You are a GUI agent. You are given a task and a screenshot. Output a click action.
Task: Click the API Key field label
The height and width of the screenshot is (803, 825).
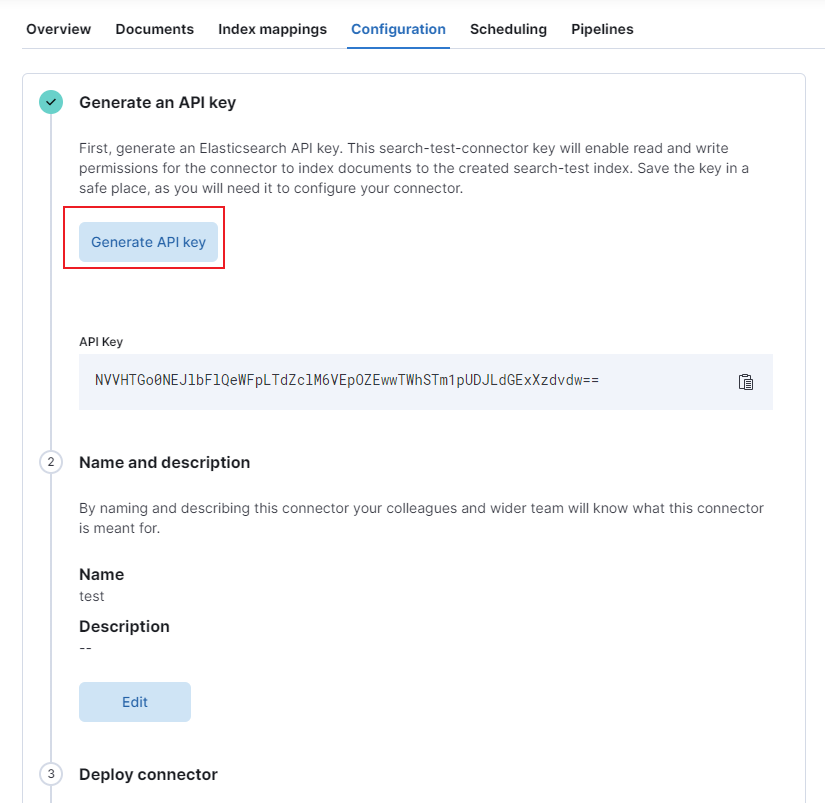point(100,341)
